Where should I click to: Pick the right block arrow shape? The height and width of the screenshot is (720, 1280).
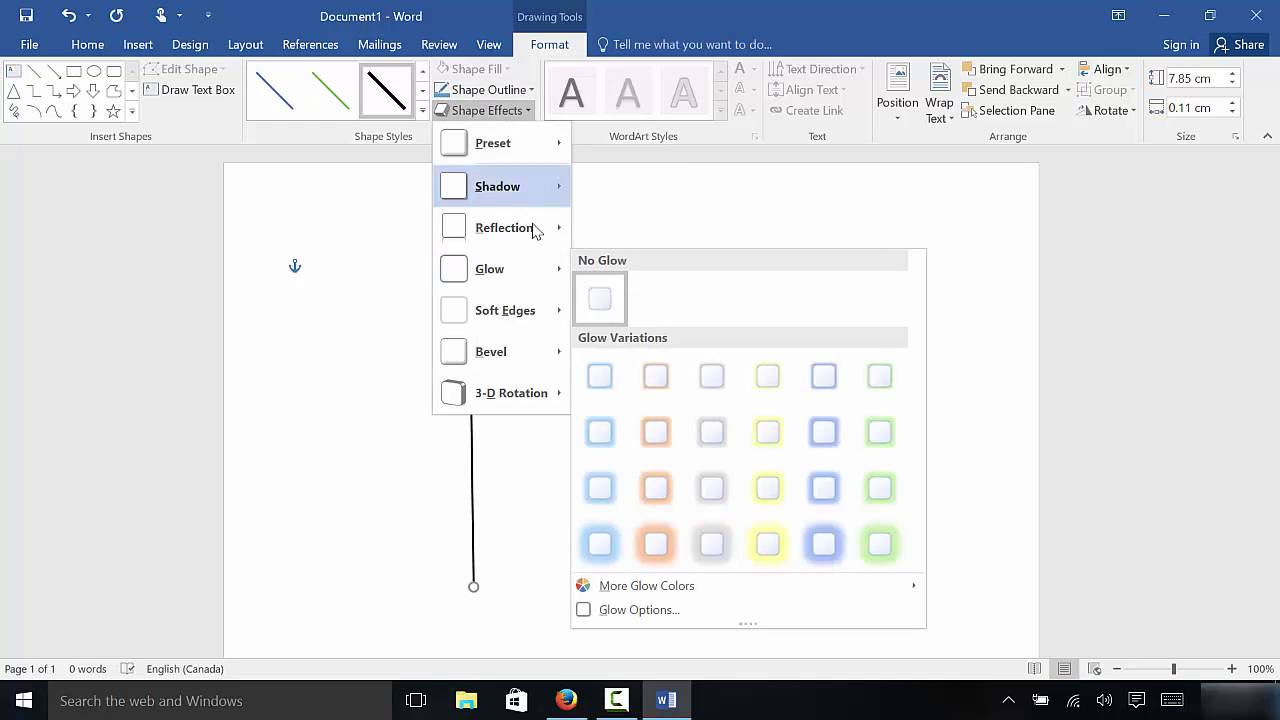coord(74,91)
